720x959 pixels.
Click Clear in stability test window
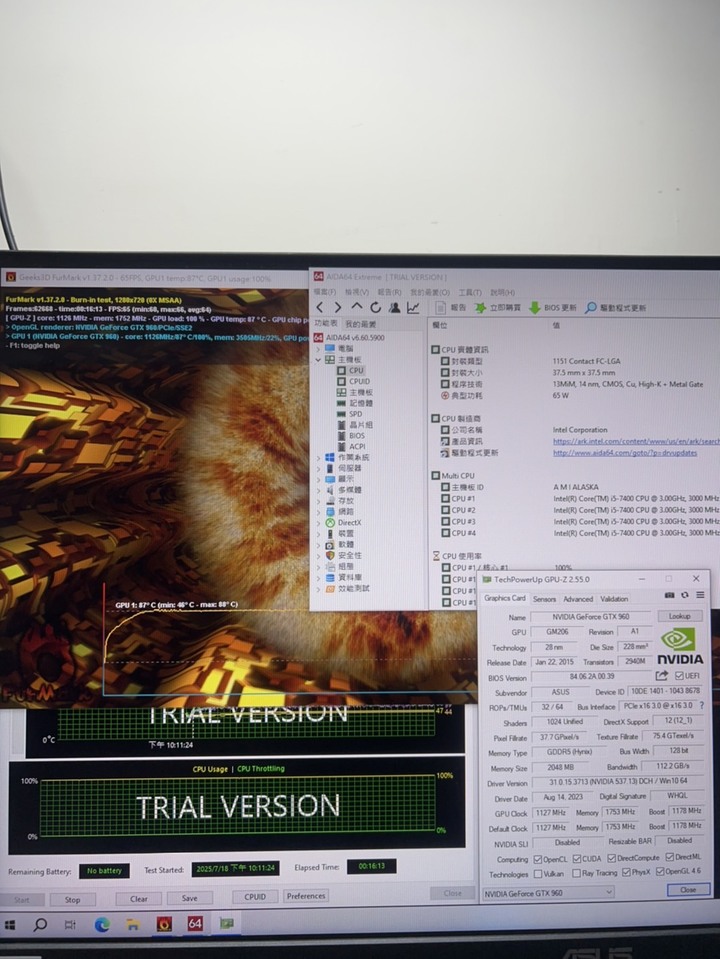(x=139, y=899)
